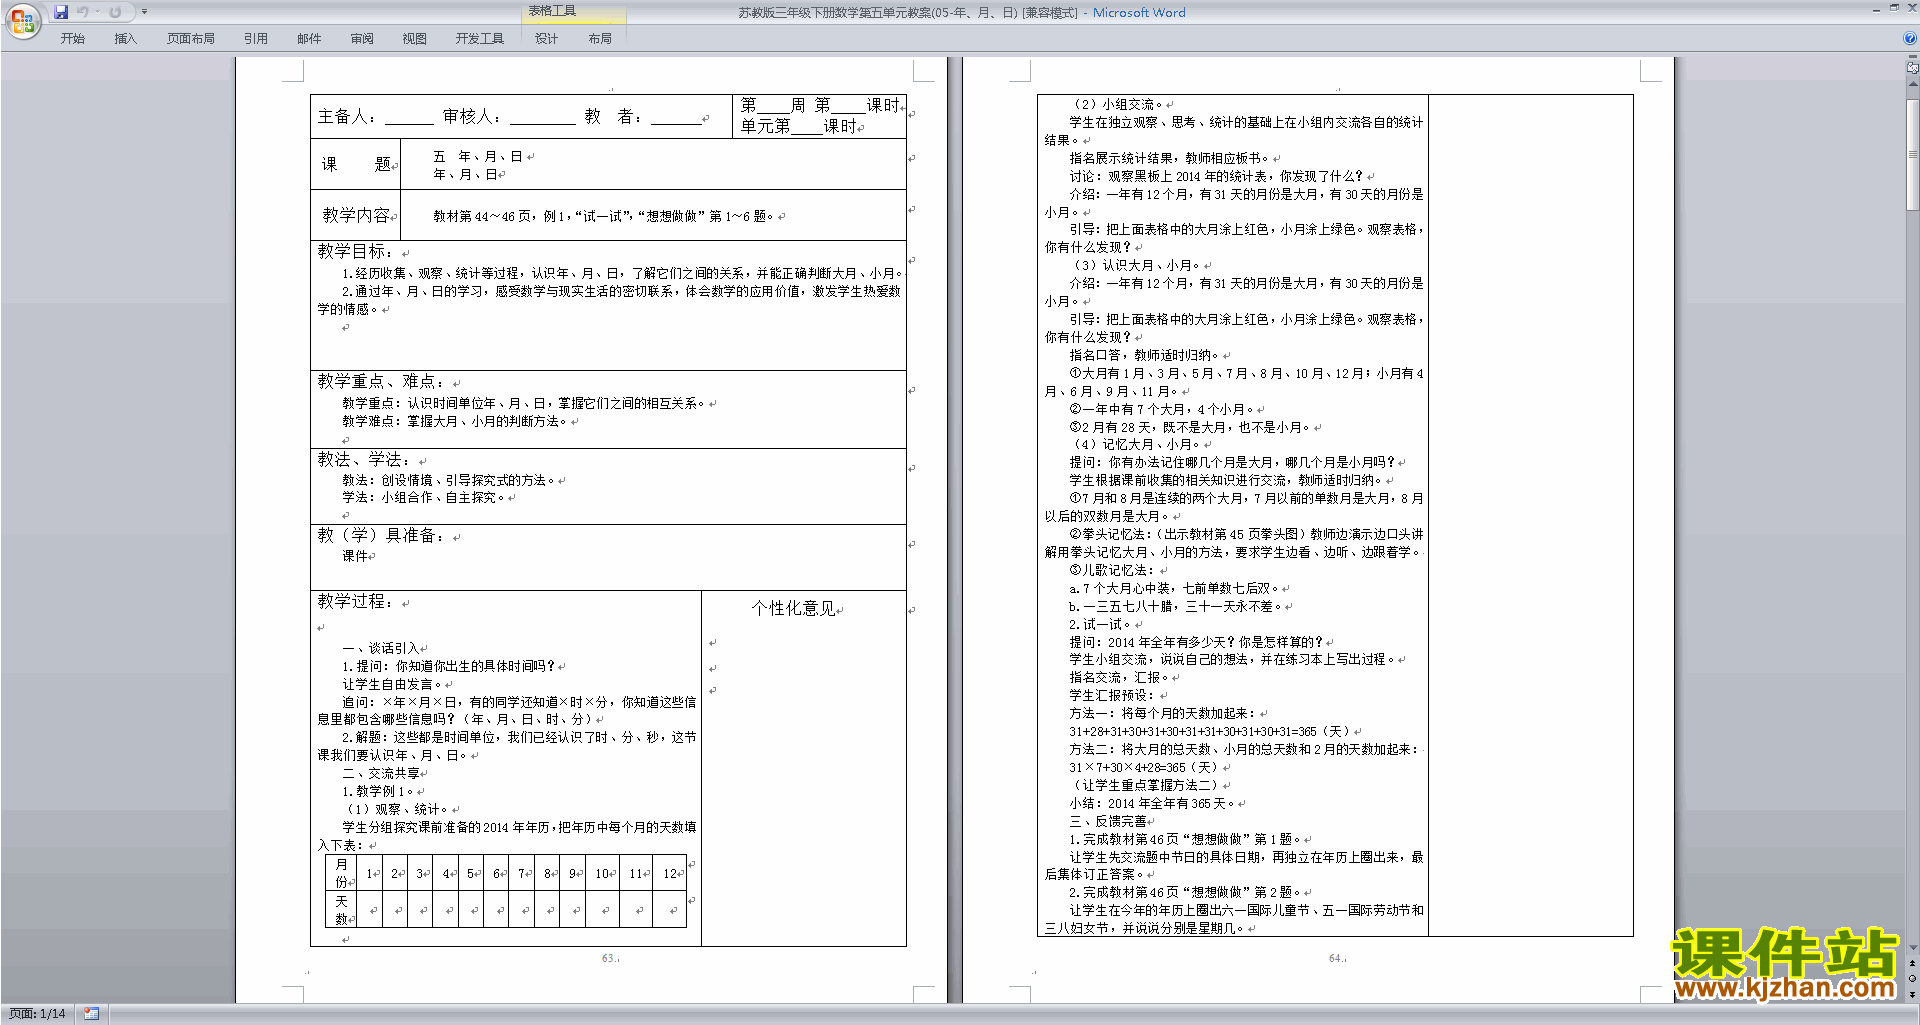This screenshot has width=1920, height=1025.
Task: Click Next Page double-arrow button
Action: point(1913,994)
